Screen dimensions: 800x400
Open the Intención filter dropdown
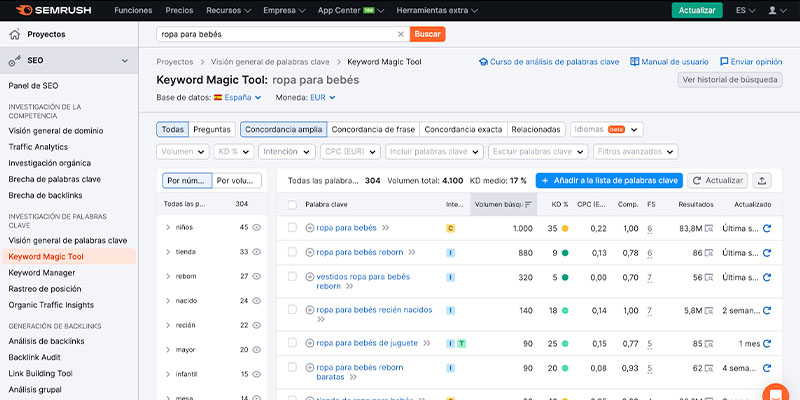(287, 152)
